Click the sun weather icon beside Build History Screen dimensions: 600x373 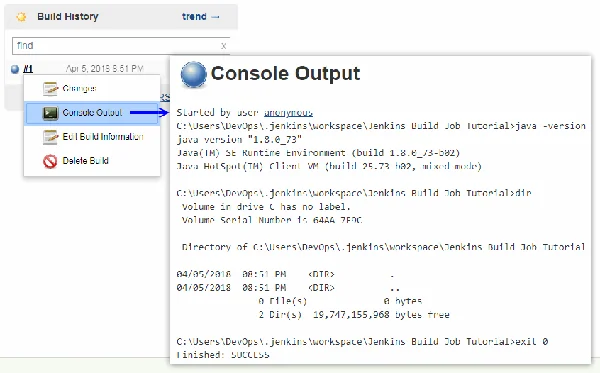21,17
